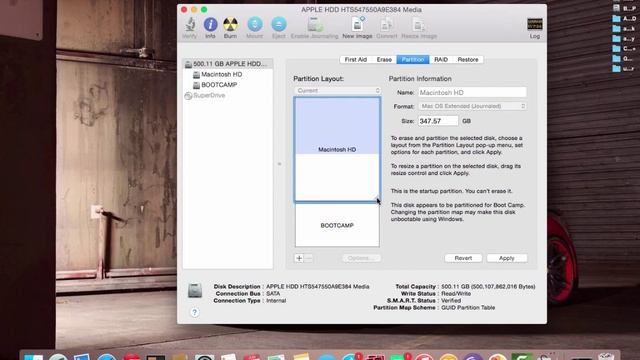Viewport: 640px width, 360px height.
Task: Select 500.11 GB APPLE HDD in sidebar
Action: pos(227,64)
